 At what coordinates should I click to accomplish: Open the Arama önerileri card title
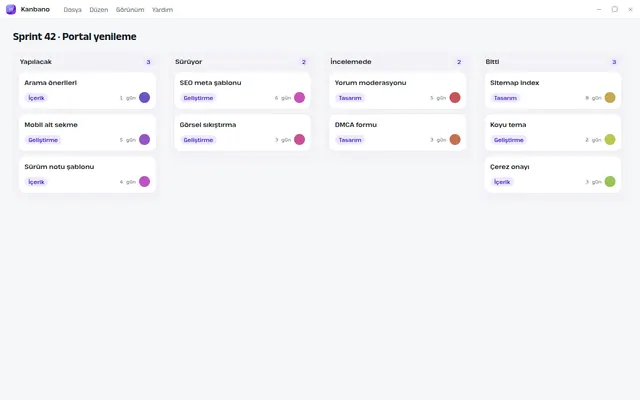click(51, 82)
